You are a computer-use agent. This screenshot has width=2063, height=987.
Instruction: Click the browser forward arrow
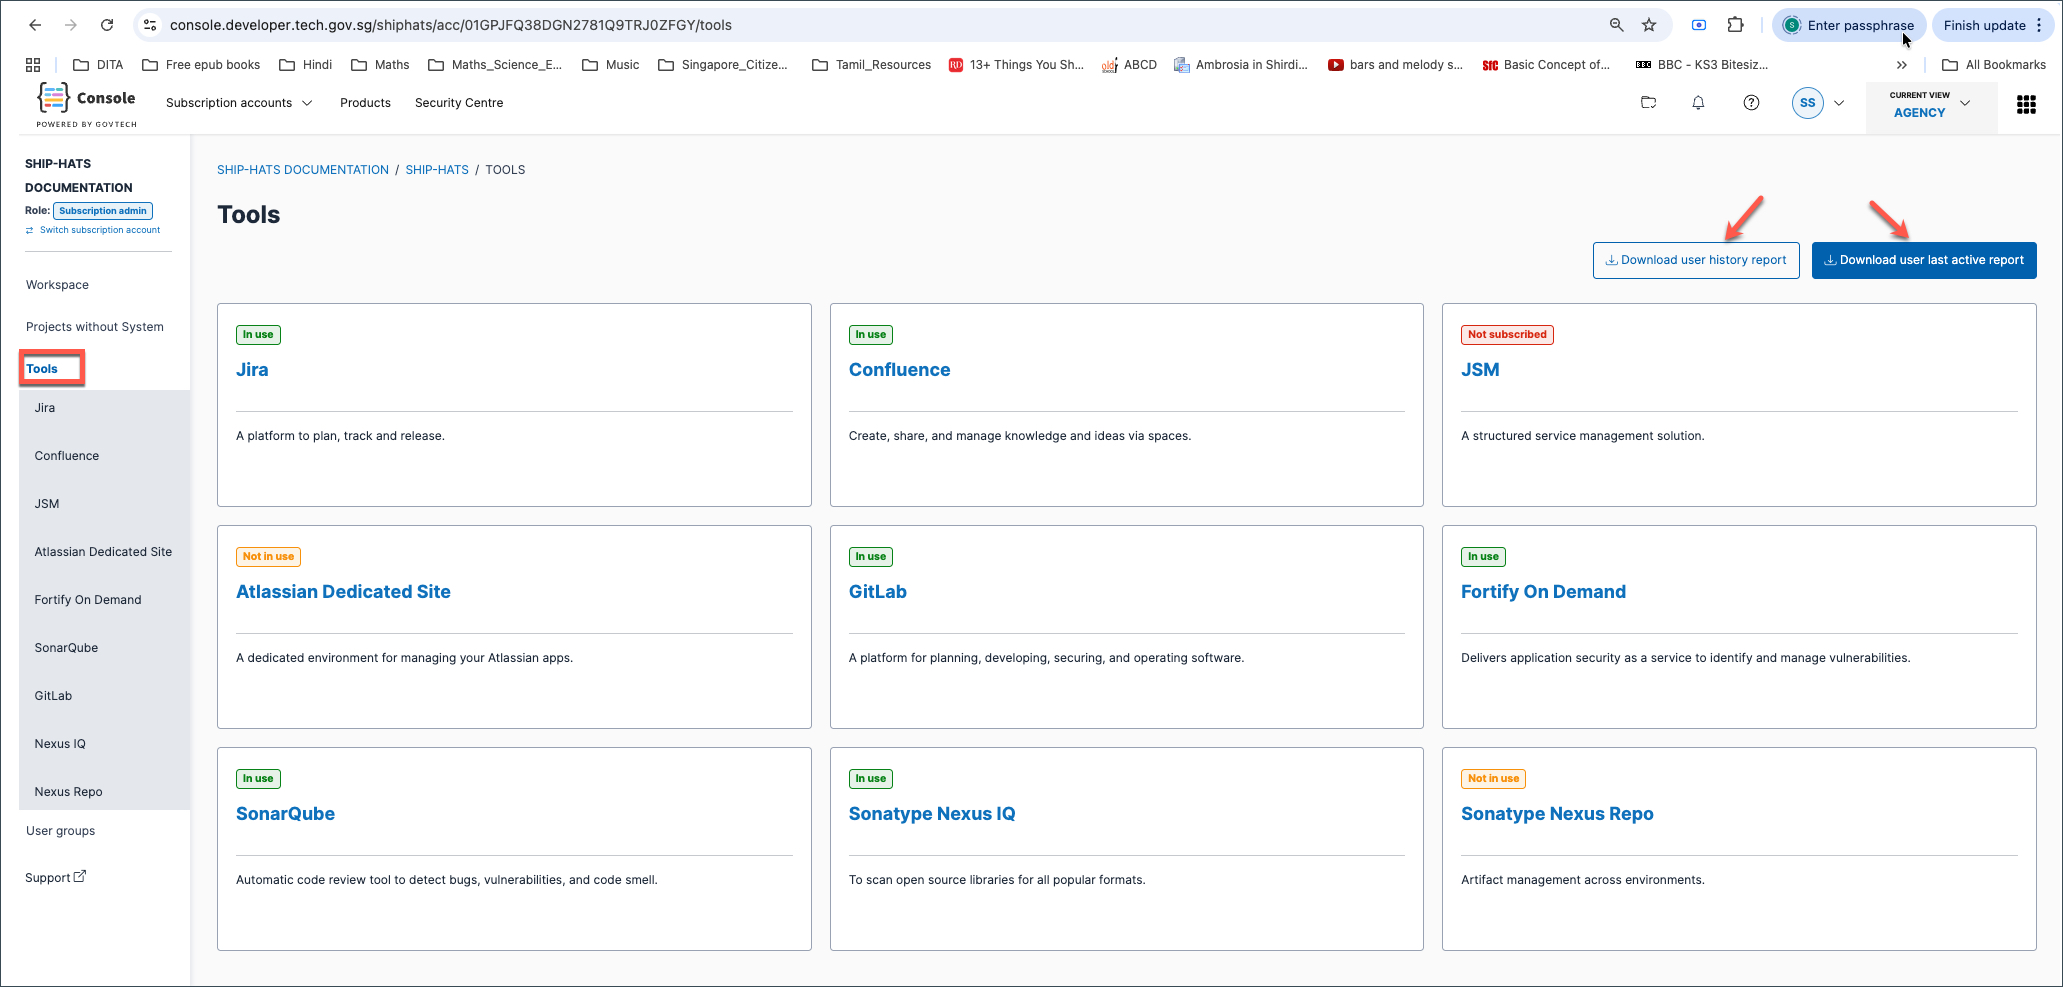(x=71, y=25)
